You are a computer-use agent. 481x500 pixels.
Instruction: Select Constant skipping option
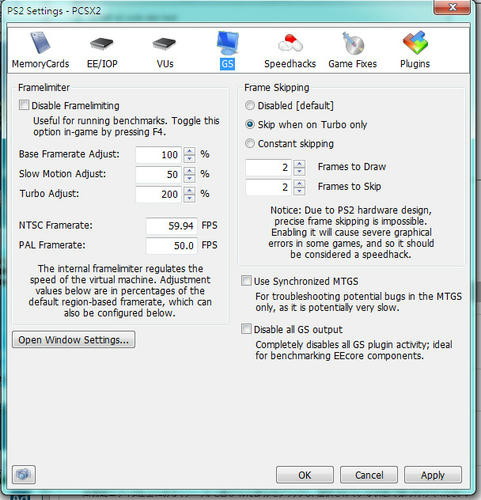(x=250, y=143)
